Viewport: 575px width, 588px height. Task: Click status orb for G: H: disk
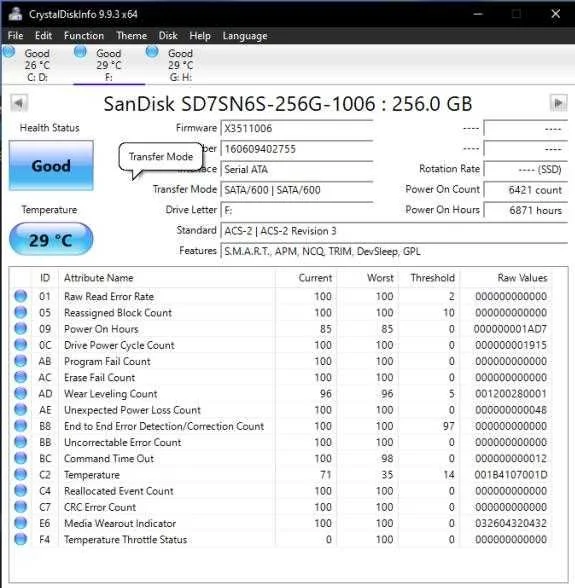152,52
